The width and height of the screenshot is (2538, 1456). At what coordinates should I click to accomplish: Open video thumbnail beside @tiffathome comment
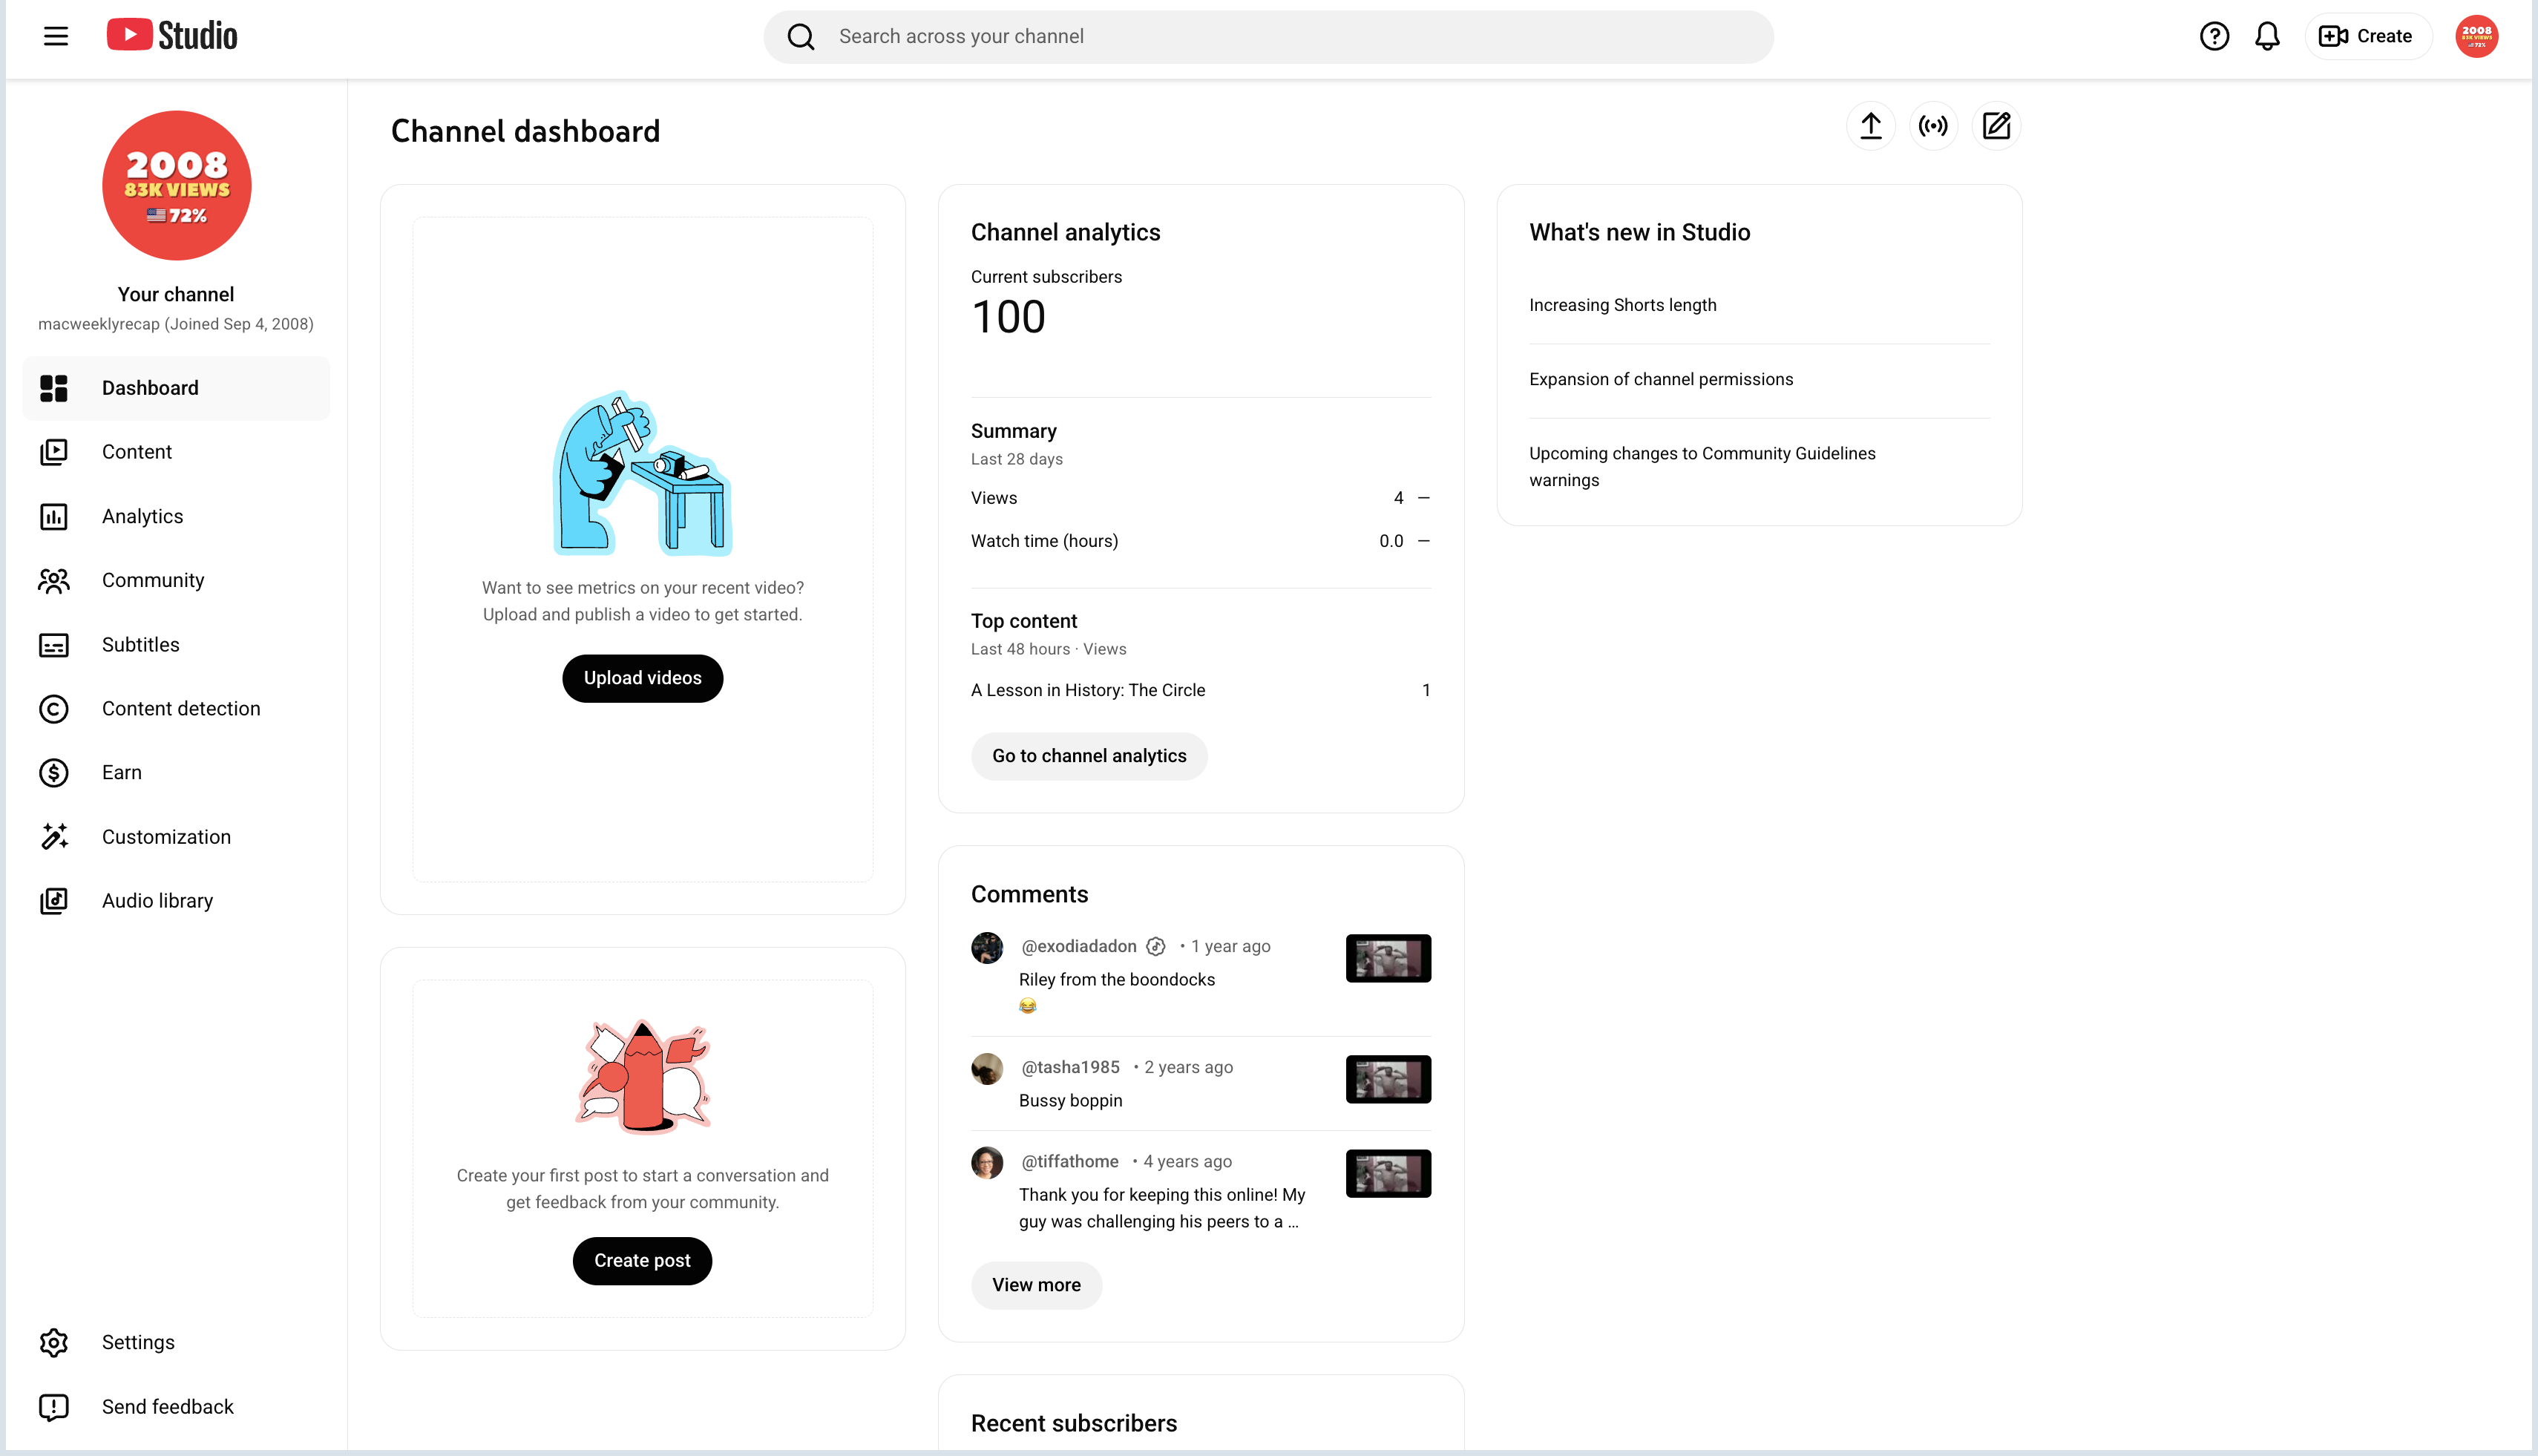pos(1388,1173)
